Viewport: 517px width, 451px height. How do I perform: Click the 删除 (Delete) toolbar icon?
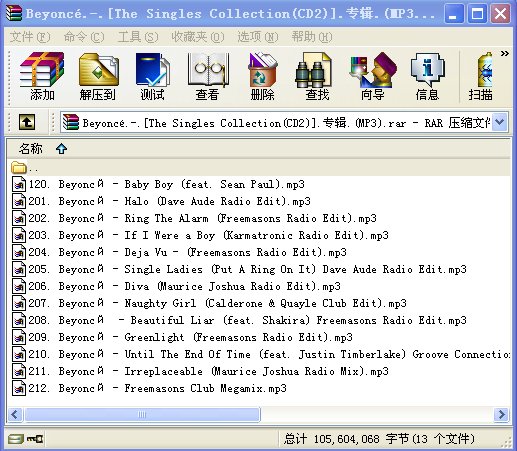click(263, 76)
